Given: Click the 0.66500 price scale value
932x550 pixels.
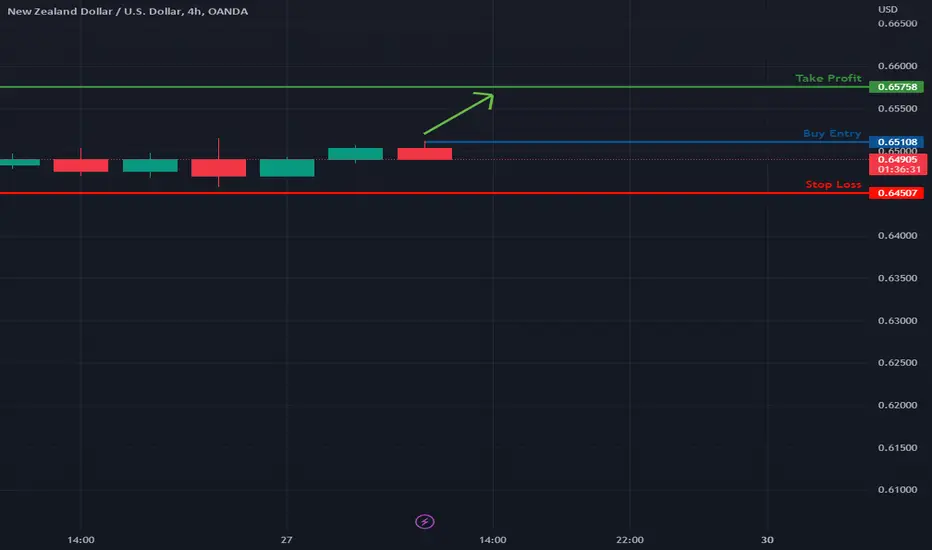Looking at the screenshot, I should 897,24.
